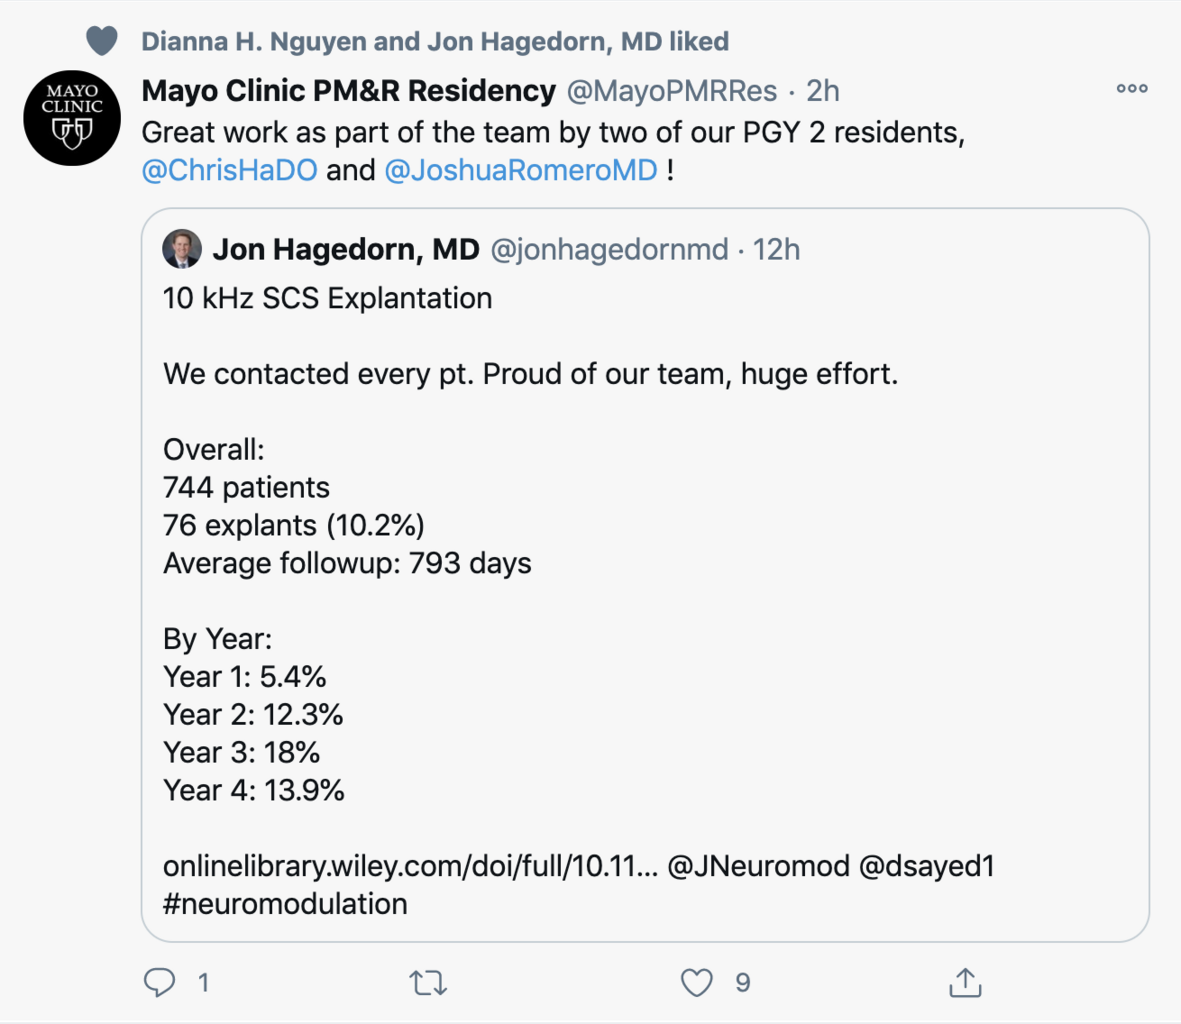The height and width of the screenshot is (1024, 1181).
Task: Like the tweet with heart icon
Action: tap(696, 983)
